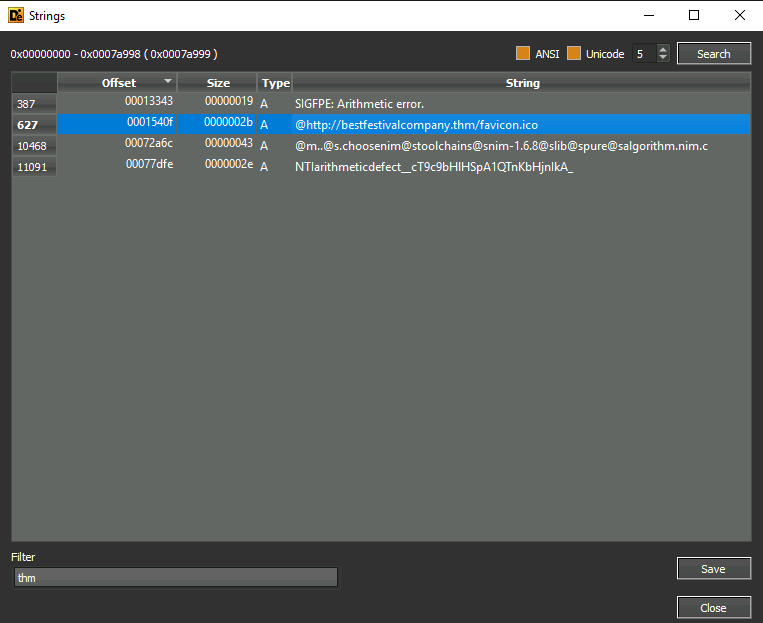Select the bestfestivalcompany.thm favicon.ico string
This screenshot has height=623, width=763.
[x=416, y=125]
